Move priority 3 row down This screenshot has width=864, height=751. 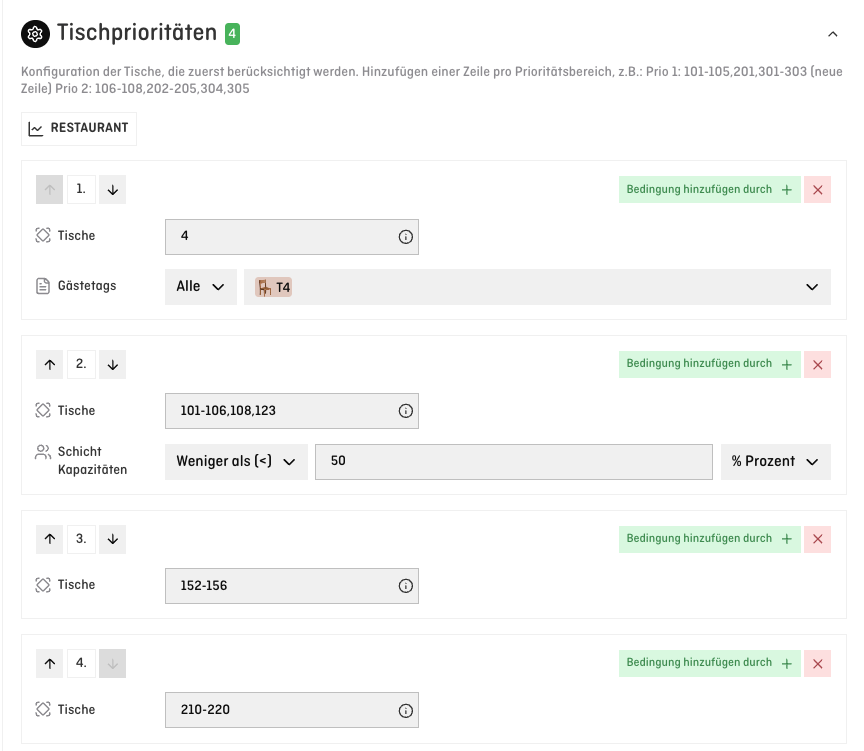point(112,539)
